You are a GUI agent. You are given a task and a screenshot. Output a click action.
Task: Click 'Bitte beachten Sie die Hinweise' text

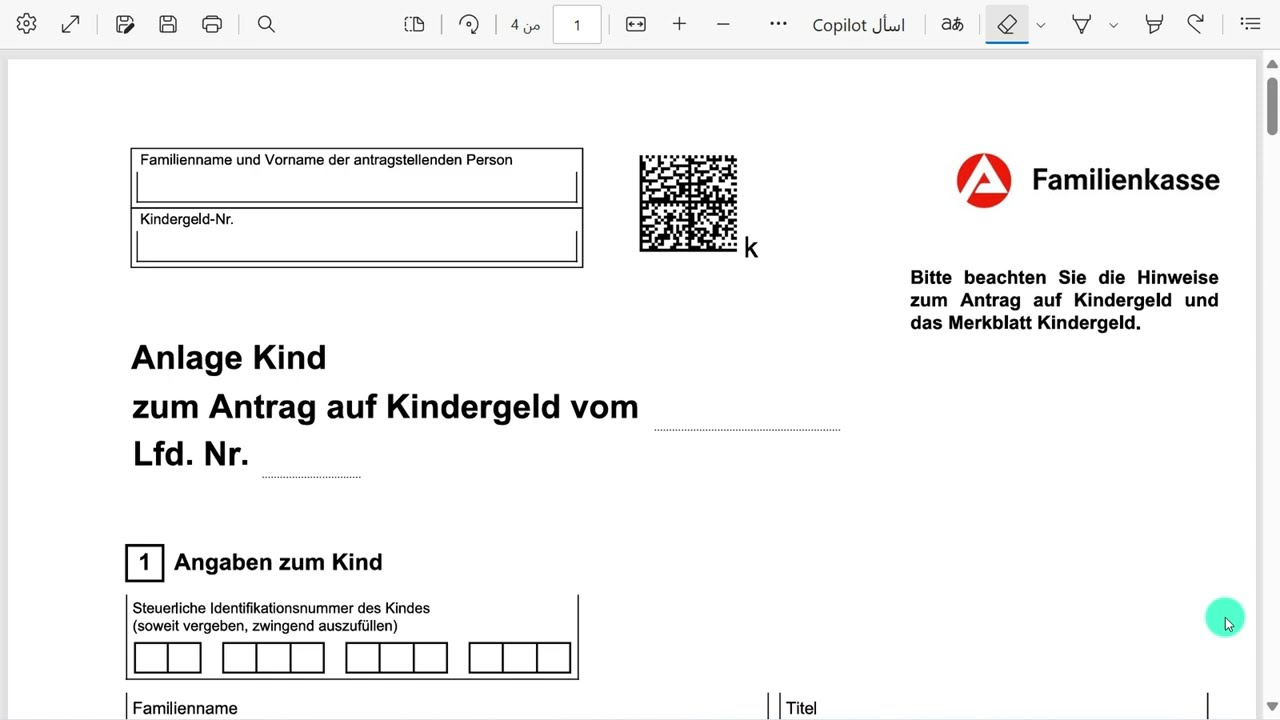click(x=1064, y=278)
